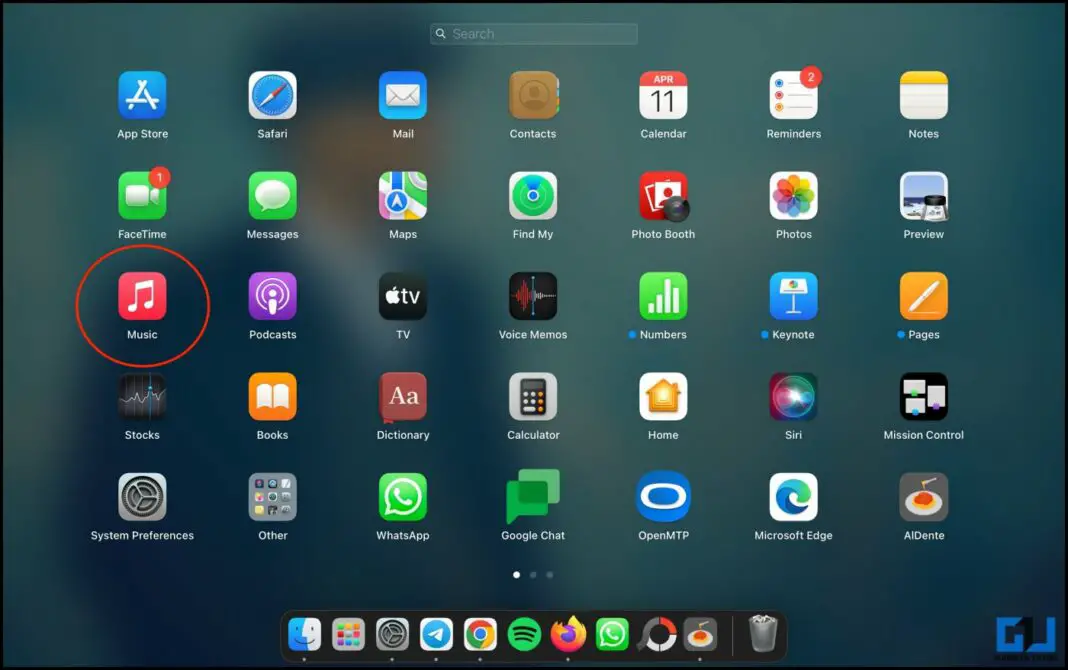Open Google Chat

tap(533, 497)
